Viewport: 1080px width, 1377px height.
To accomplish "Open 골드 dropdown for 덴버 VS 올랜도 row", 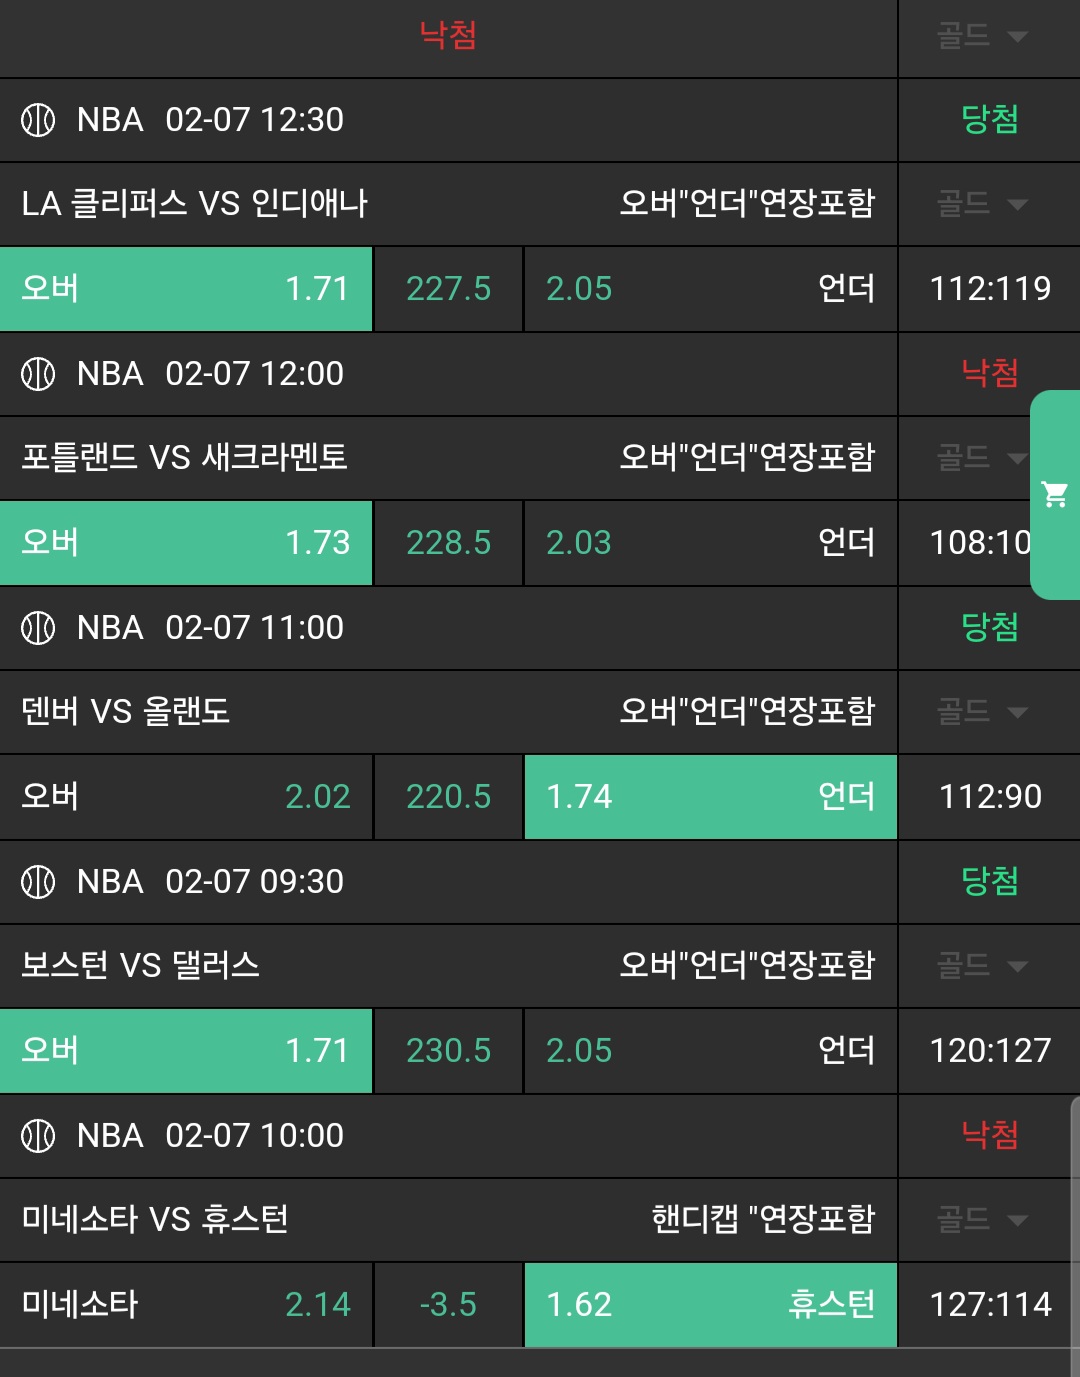I will [982, 713].
